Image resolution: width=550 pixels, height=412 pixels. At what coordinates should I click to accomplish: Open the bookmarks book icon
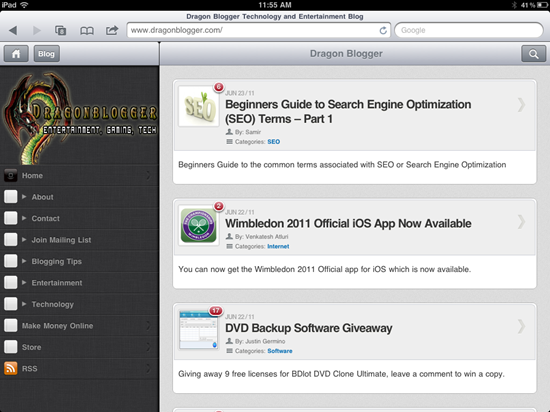(x=87, y=31)
